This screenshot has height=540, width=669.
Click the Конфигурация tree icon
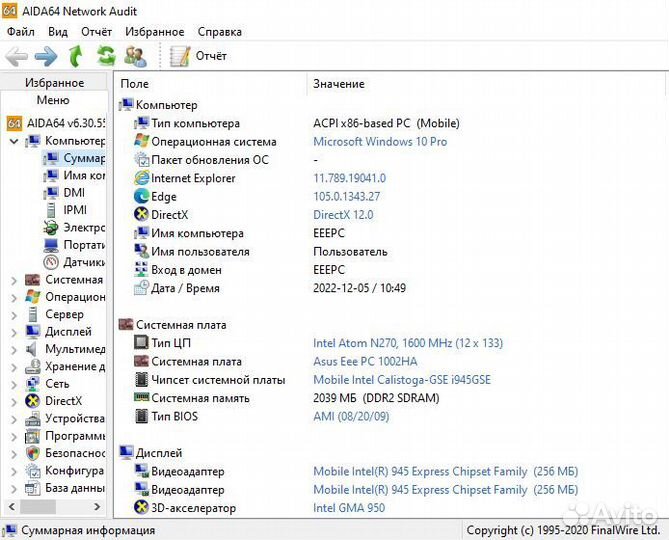click(32, 471)
